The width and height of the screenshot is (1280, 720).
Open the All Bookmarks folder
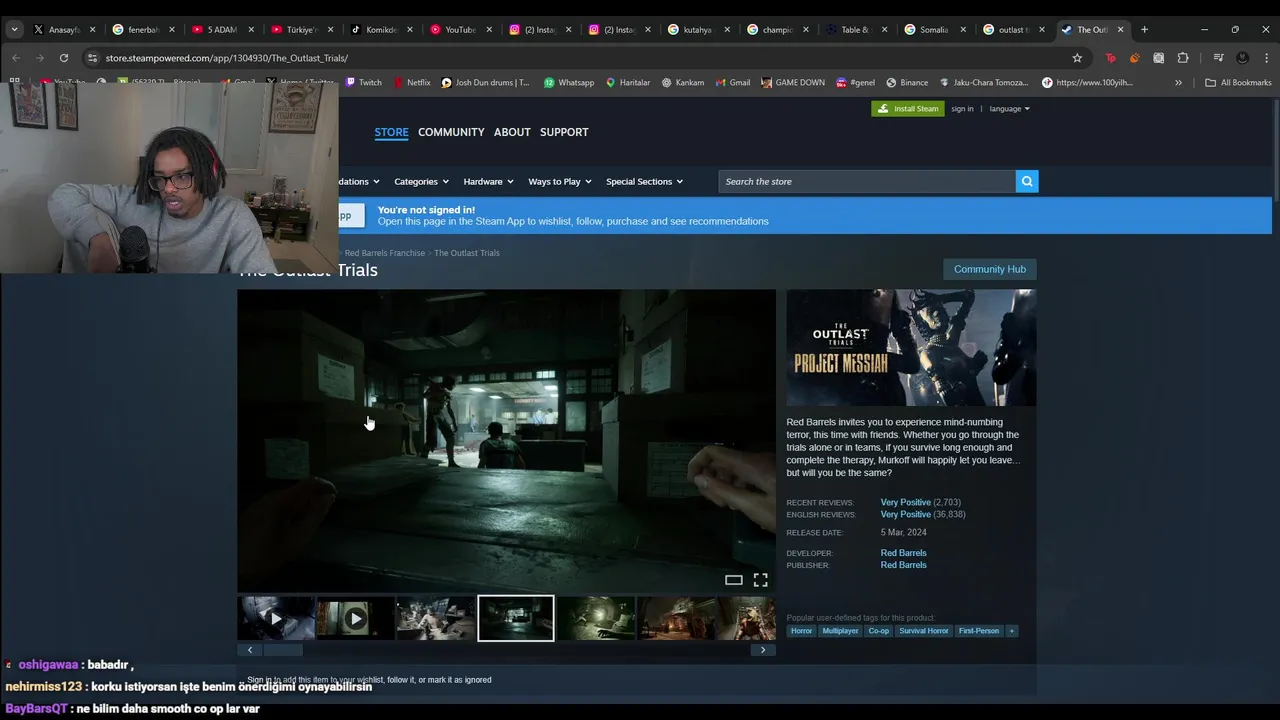point(1238,83)
